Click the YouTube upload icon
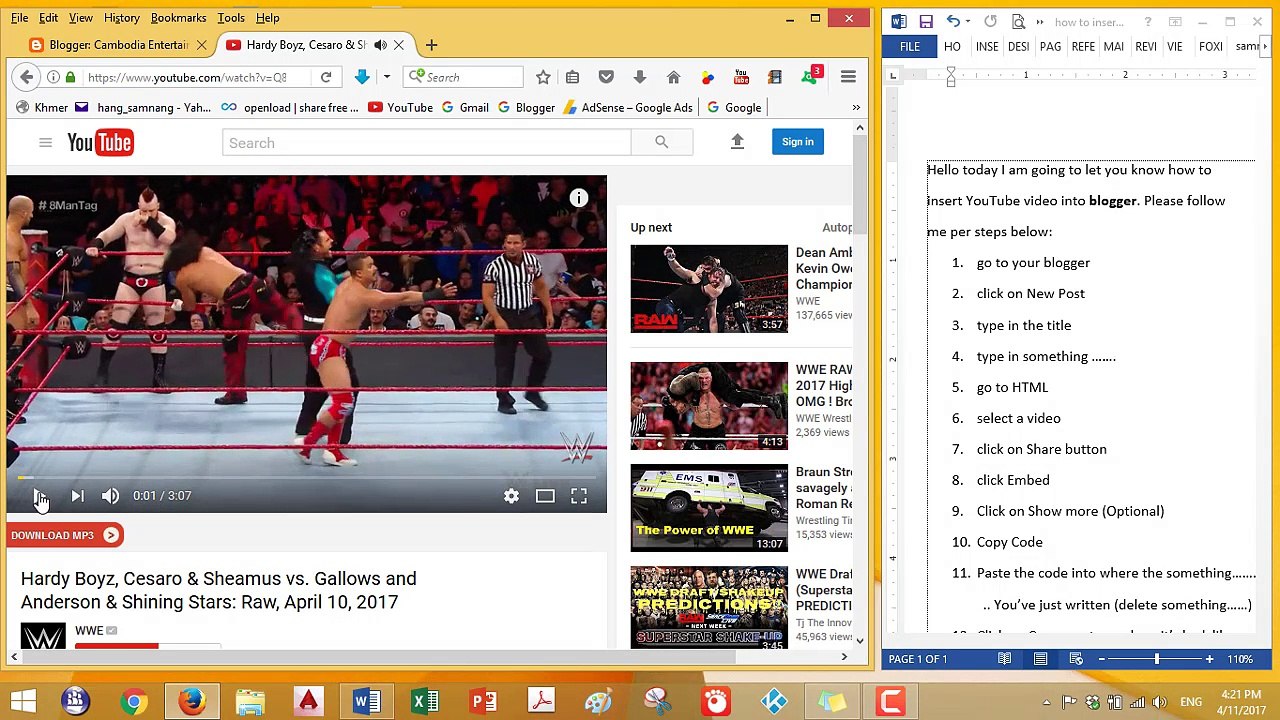 click(737, 142)
